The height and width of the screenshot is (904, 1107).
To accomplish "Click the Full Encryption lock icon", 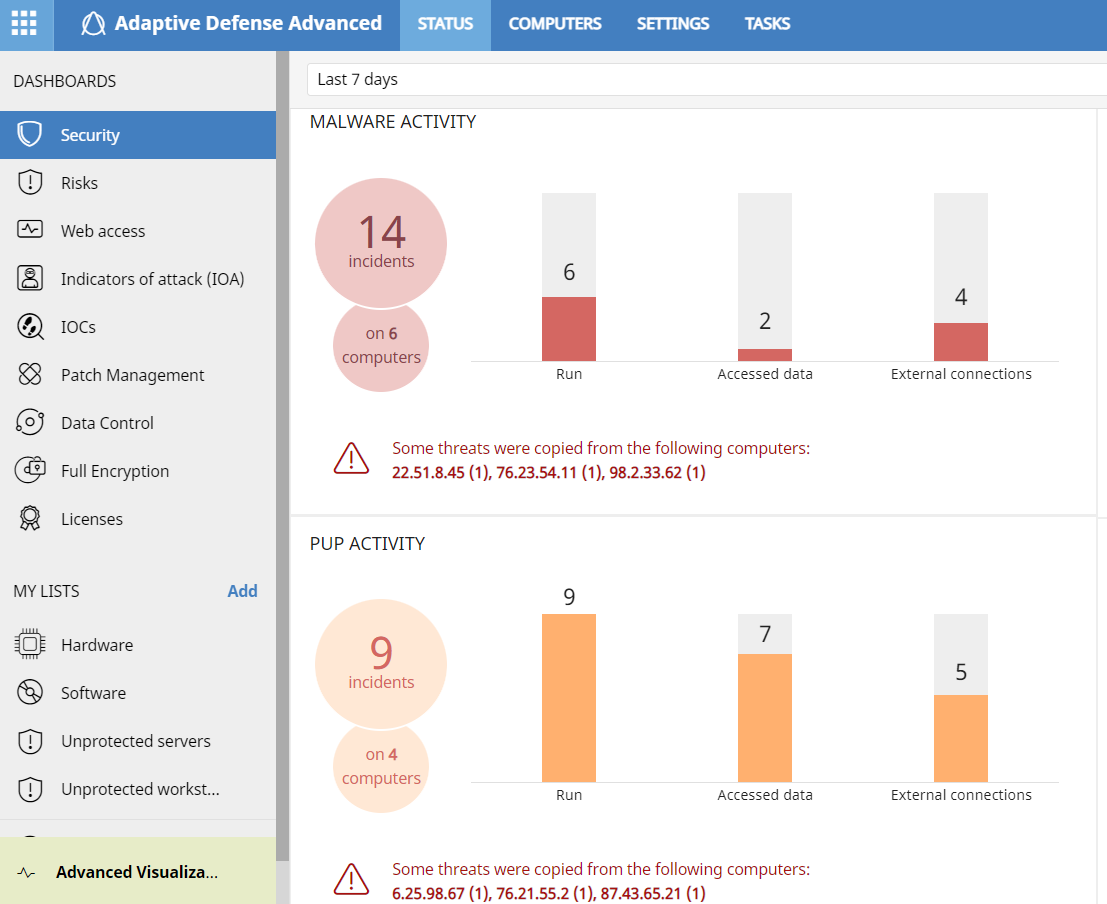I will click(x=30, y=470).
